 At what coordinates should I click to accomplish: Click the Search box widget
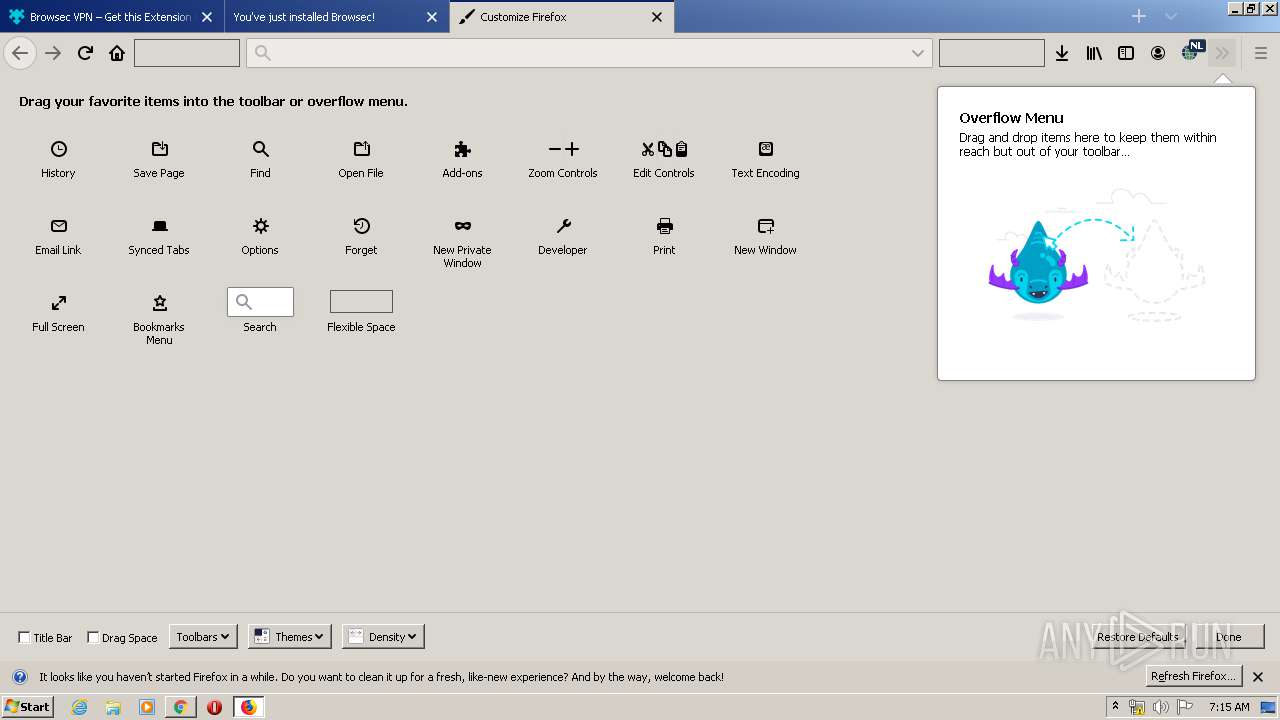pos(260,301)
